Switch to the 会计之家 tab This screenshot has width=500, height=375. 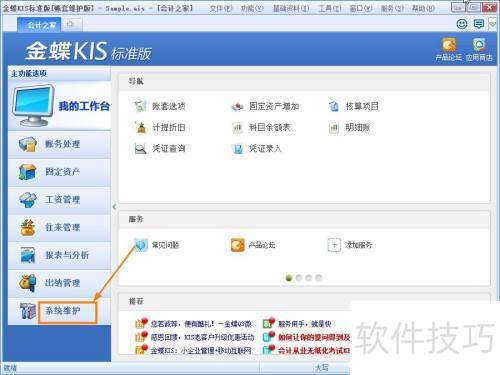coord(39,25)
